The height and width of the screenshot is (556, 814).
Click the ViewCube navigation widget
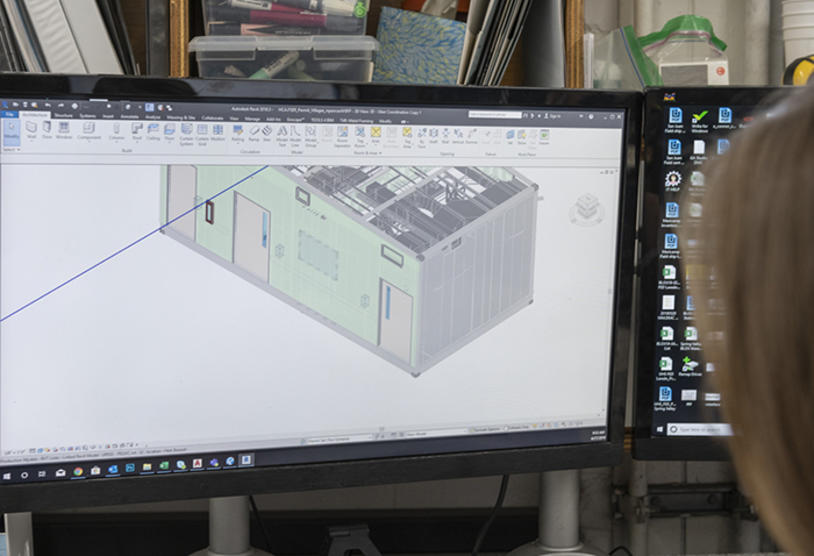[x=587, y=209]
